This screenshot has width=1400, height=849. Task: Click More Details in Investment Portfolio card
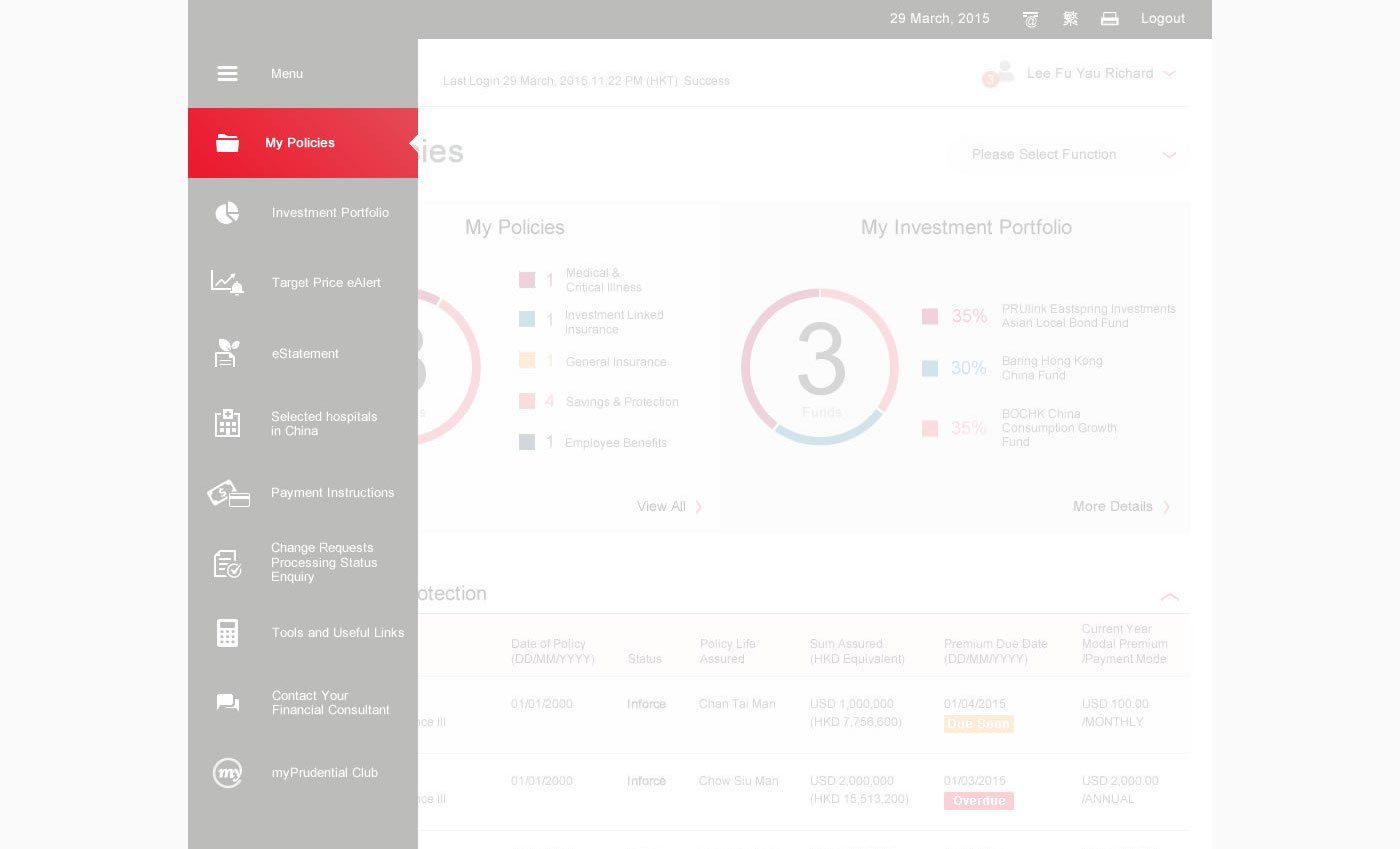pyautogui.click(x=1121, y=507)
